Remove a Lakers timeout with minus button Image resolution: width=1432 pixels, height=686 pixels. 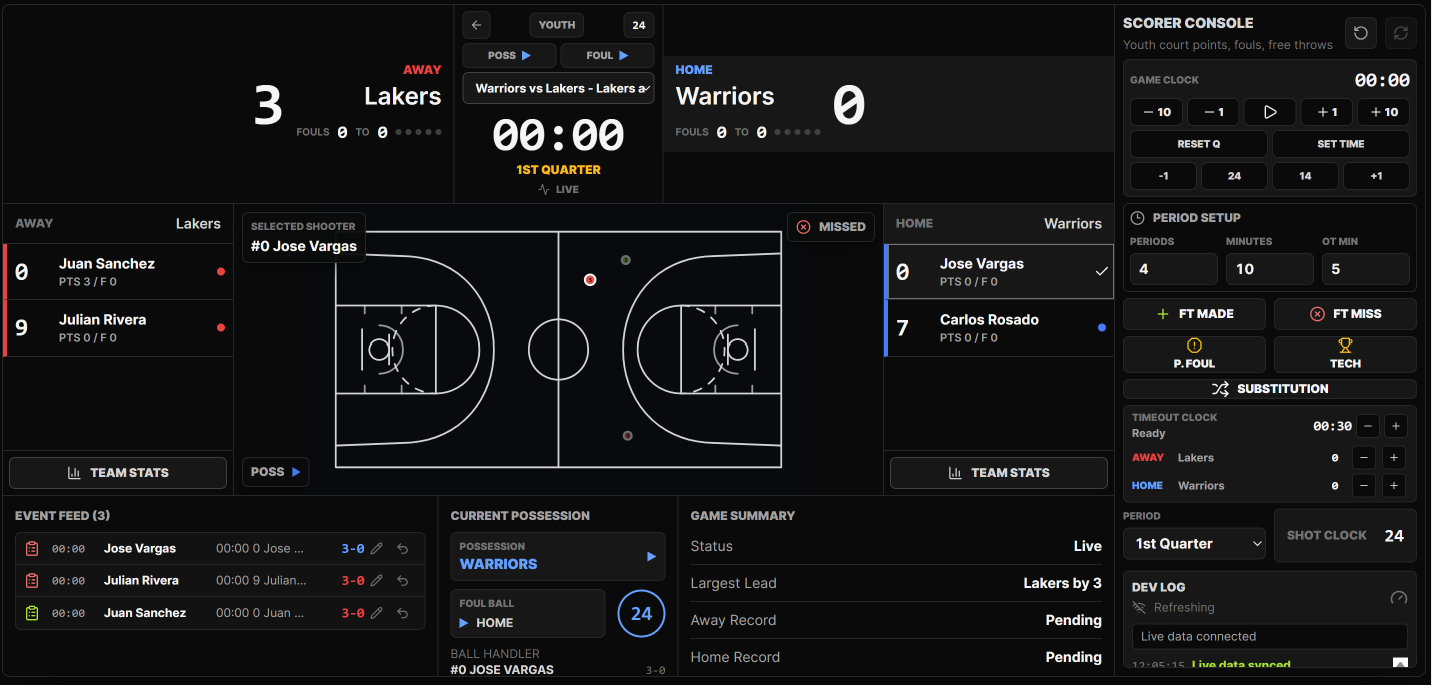[1363, 458]
